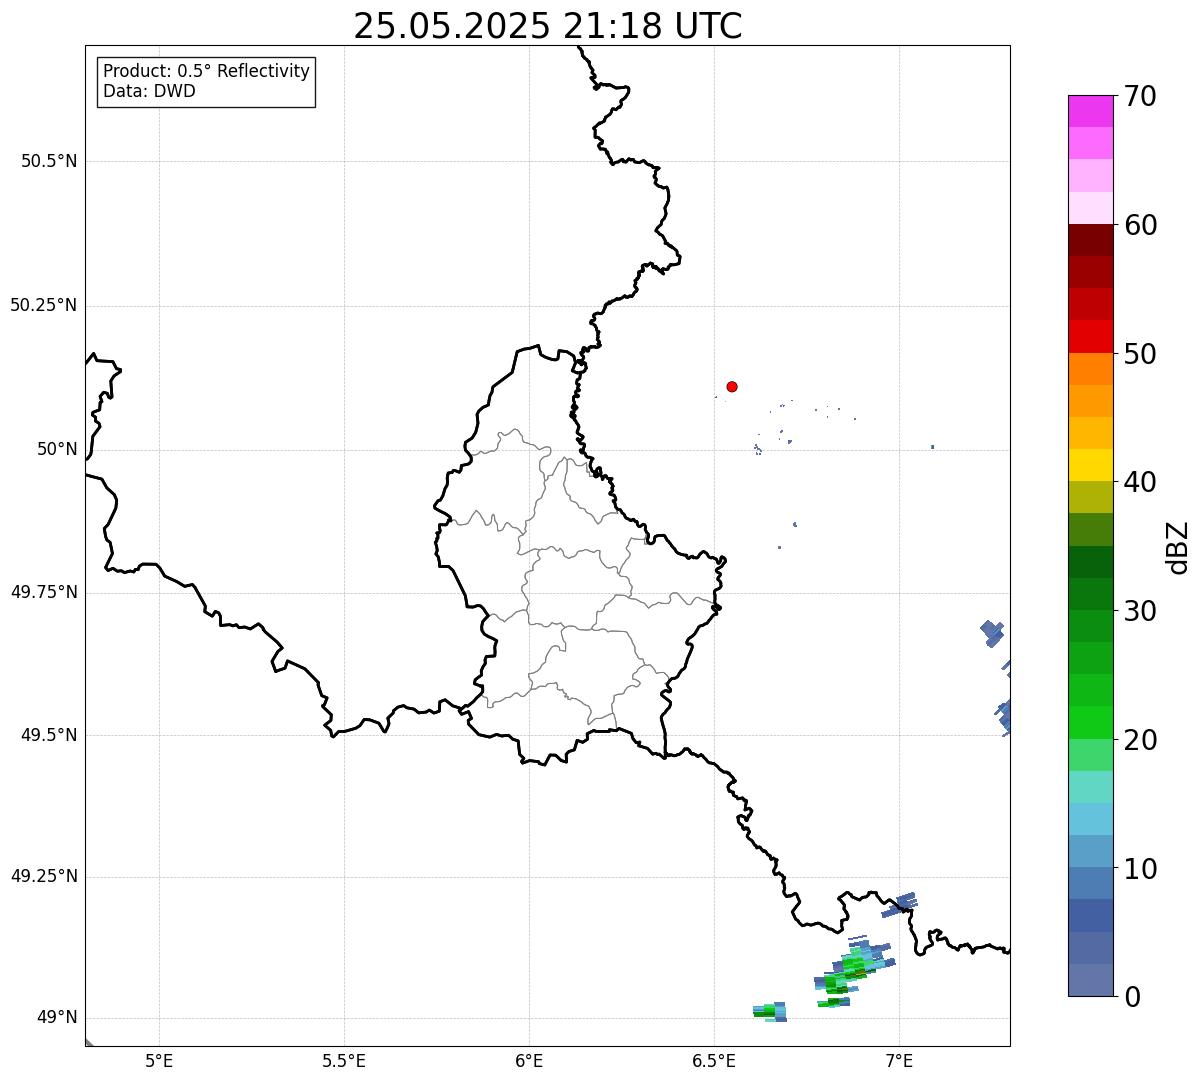The height and width of the screenshot is (1081, 1202).
Task: Pick the olive colorbar segment below 40
Action: pyautogui.click(x=1090, y=498)
